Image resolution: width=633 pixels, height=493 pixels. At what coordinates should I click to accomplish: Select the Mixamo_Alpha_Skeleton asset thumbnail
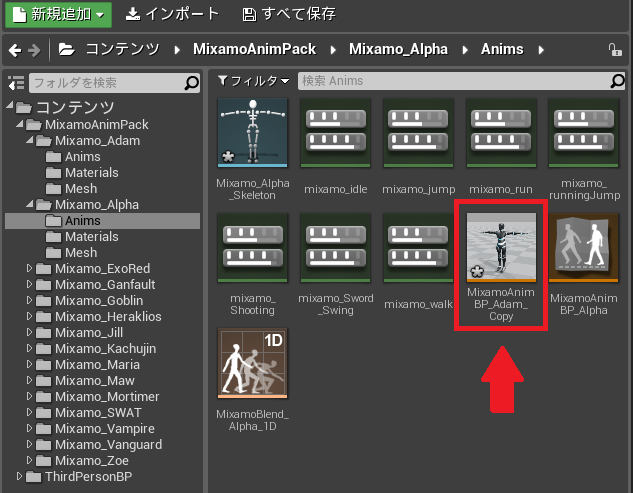tap(253, 132)
